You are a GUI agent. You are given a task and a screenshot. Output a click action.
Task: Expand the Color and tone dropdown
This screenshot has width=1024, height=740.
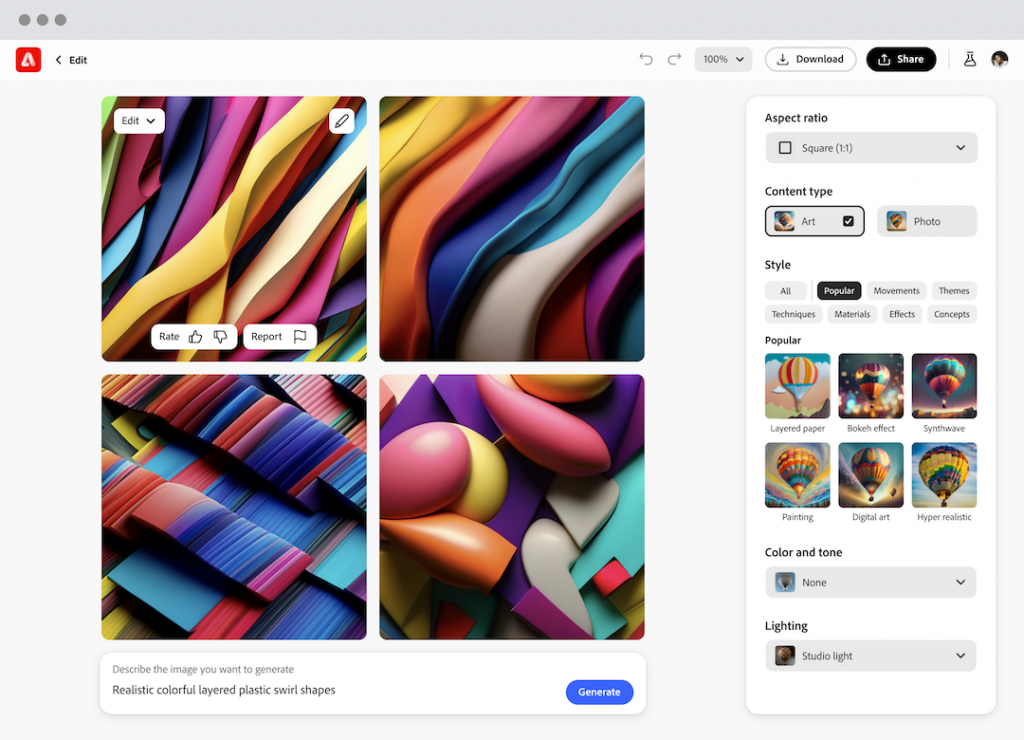870,582
